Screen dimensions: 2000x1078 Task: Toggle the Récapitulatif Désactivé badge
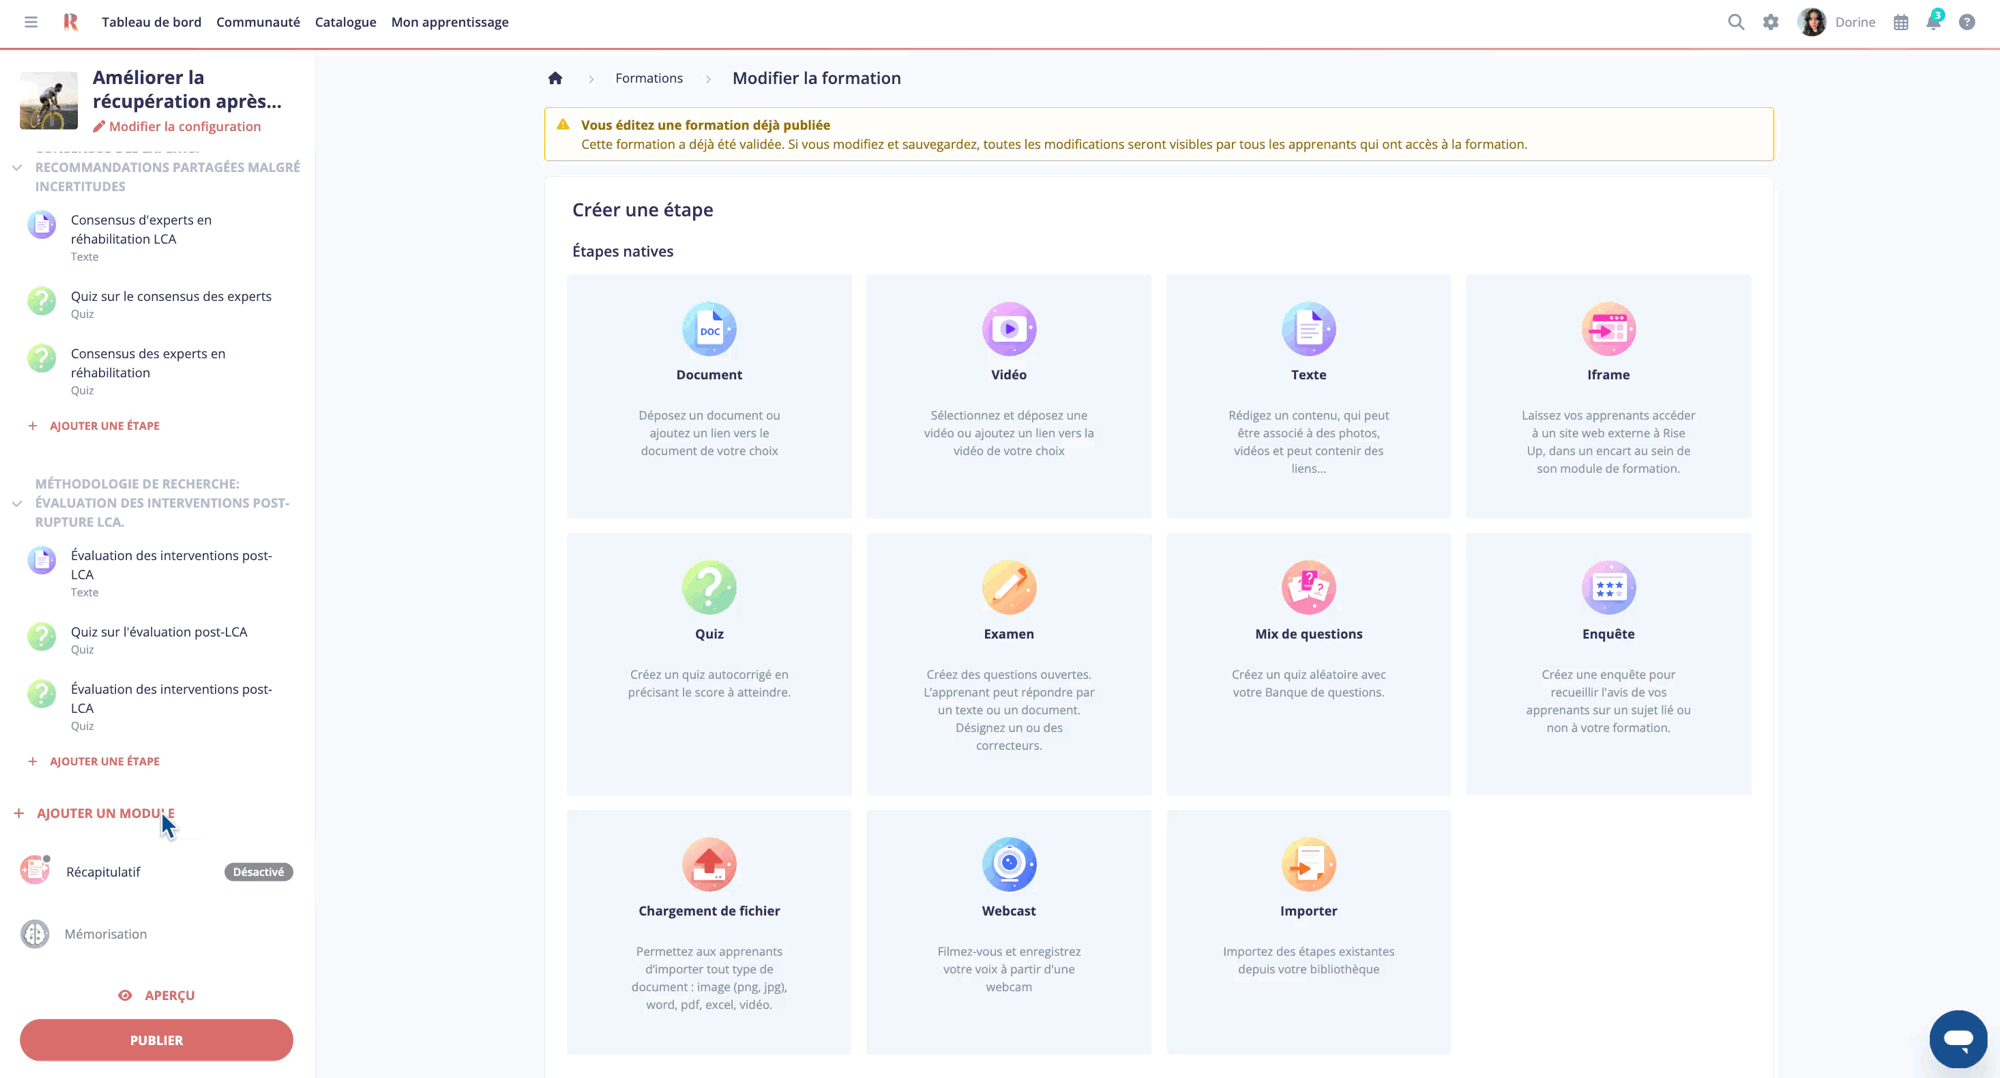point(258,872)
